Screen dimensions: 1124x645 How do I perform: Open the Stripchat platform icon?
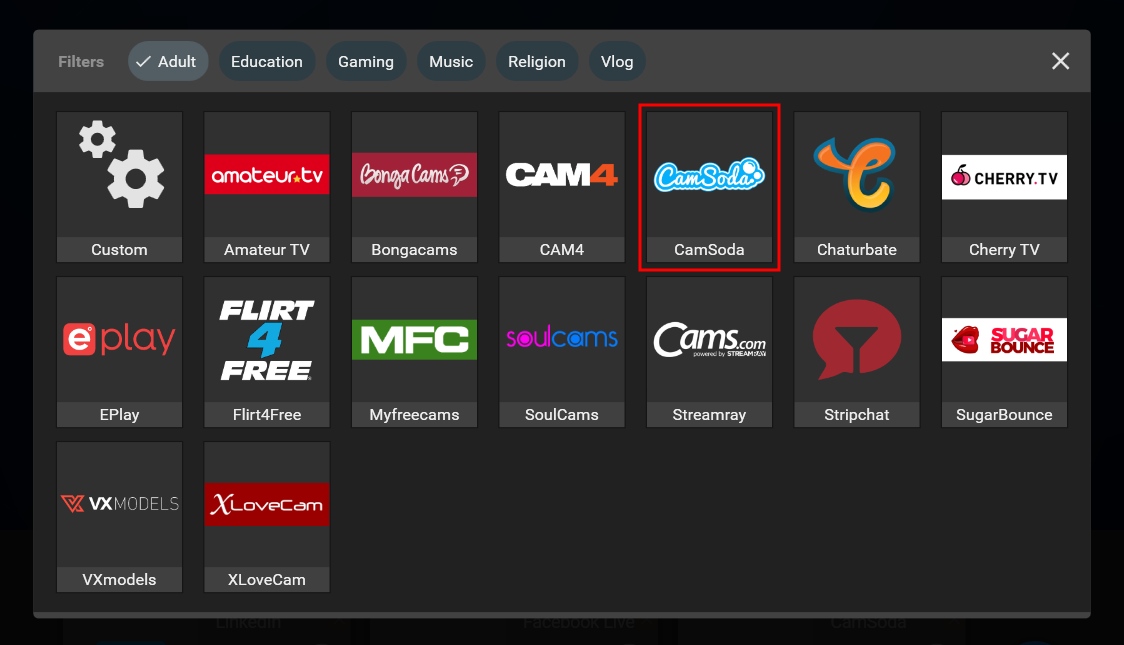pos(856,351)
